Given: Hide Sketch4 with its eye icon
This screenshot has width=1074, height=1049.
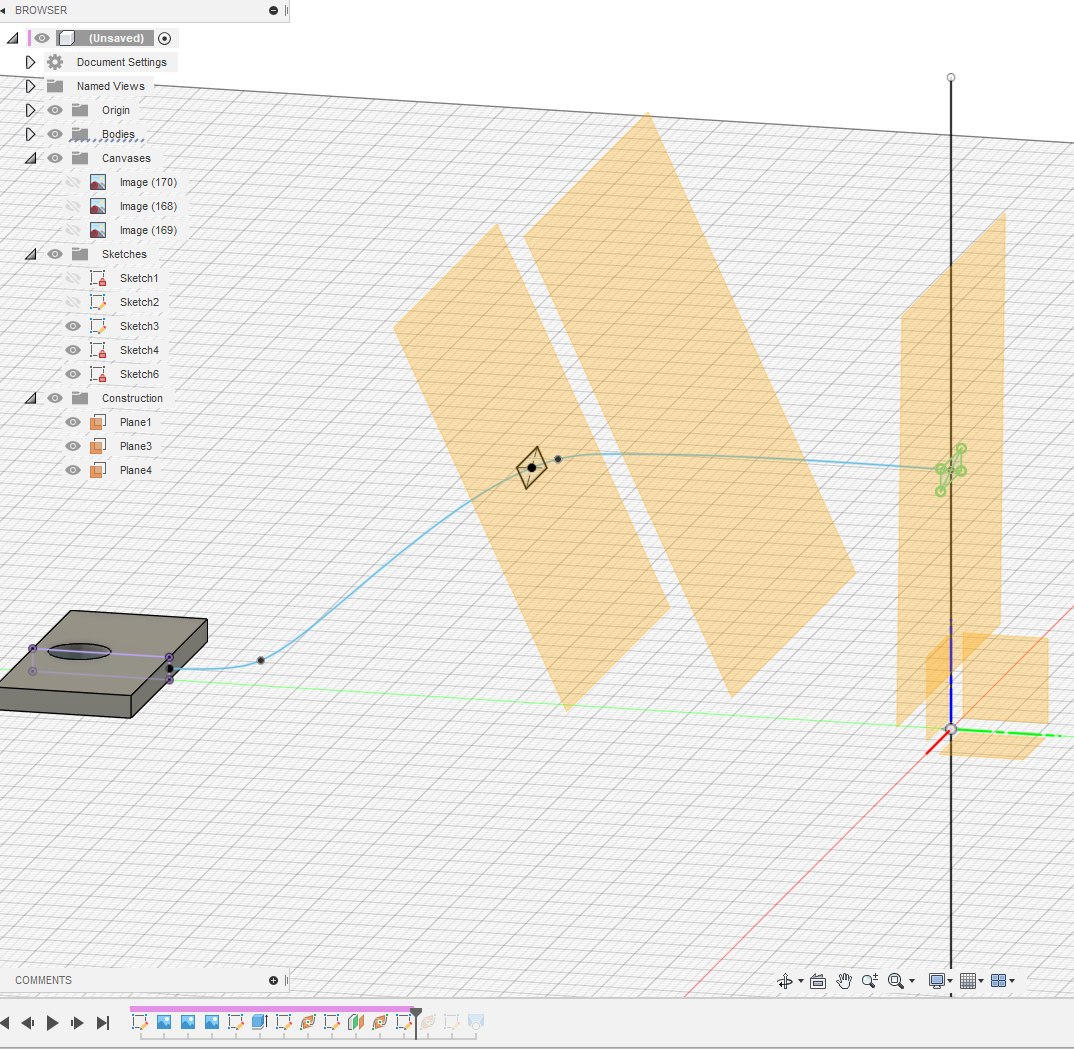Looking at the screenshot, I should pos(73,350).
